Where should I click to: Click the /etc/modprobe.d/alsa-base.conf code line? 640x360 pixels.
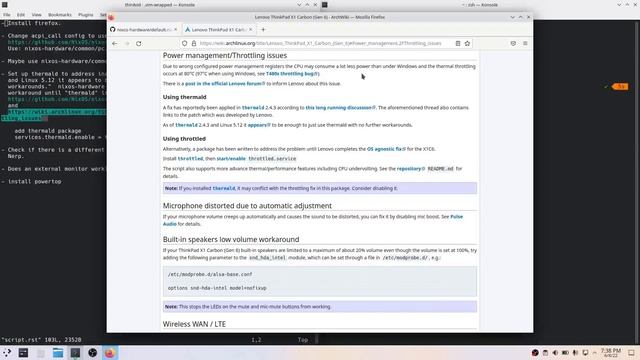click(210, 274)
